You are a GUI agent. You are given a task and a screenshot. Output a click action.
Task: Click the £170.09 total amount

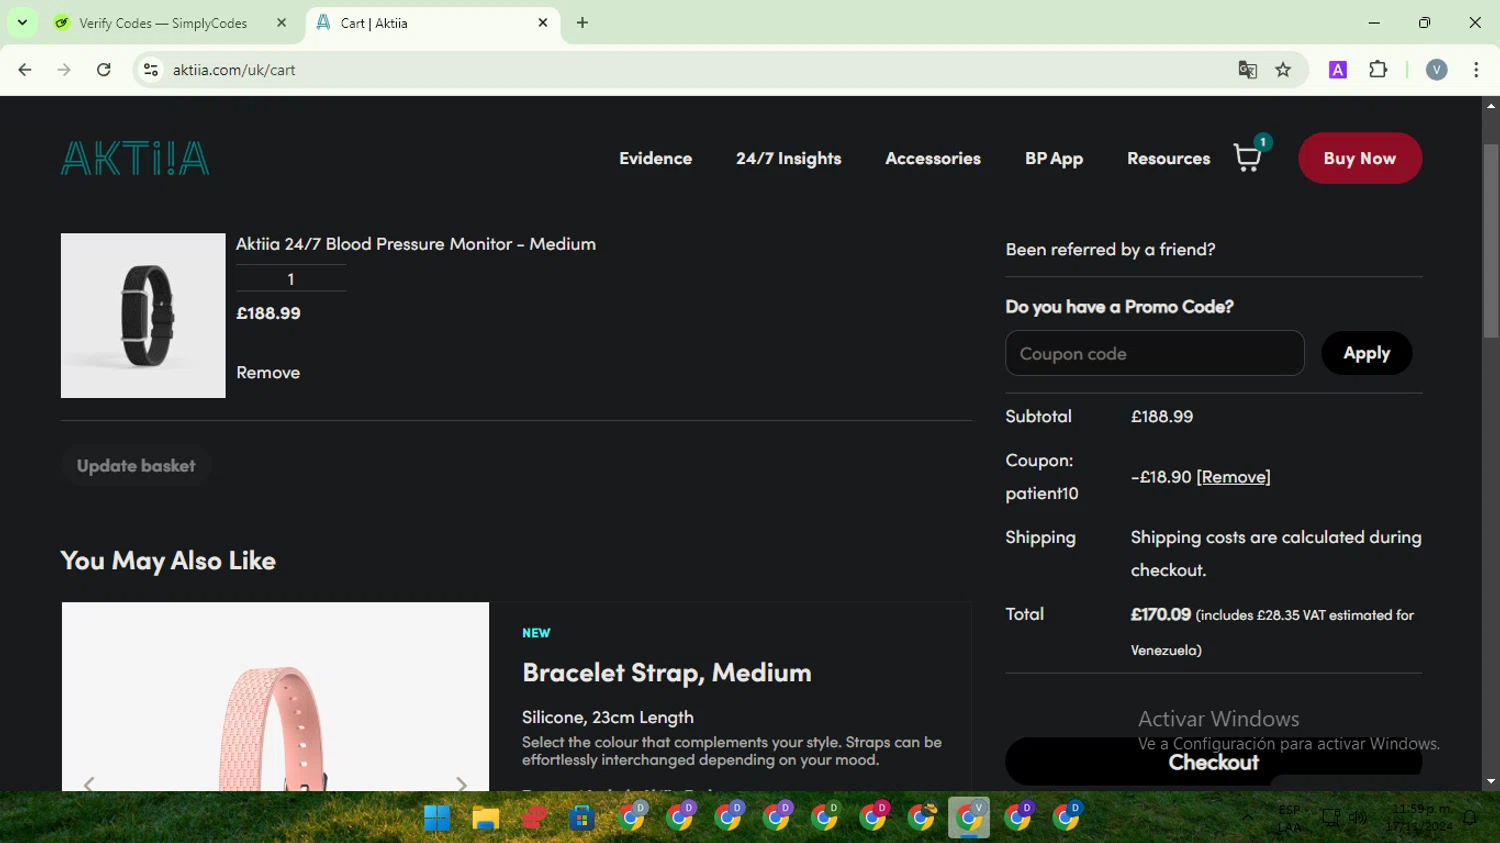coord(1161,615)
